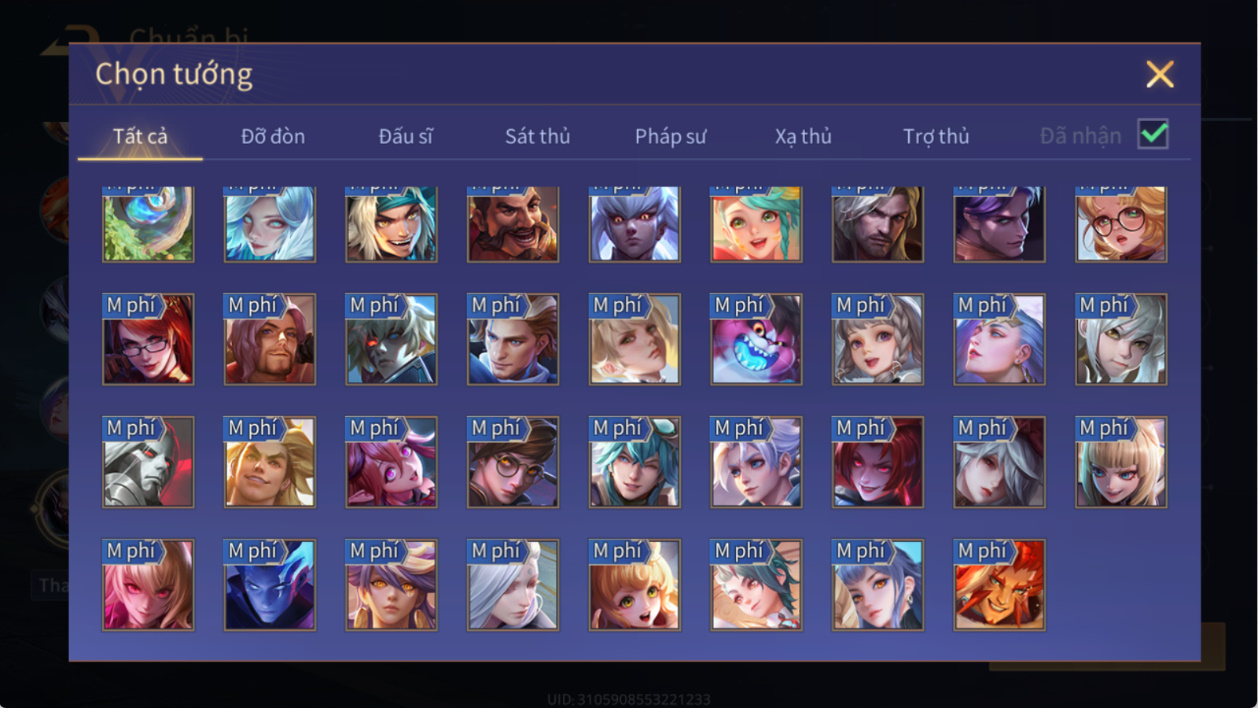Choose the silver-armored knight with red eye

(148, 462)
